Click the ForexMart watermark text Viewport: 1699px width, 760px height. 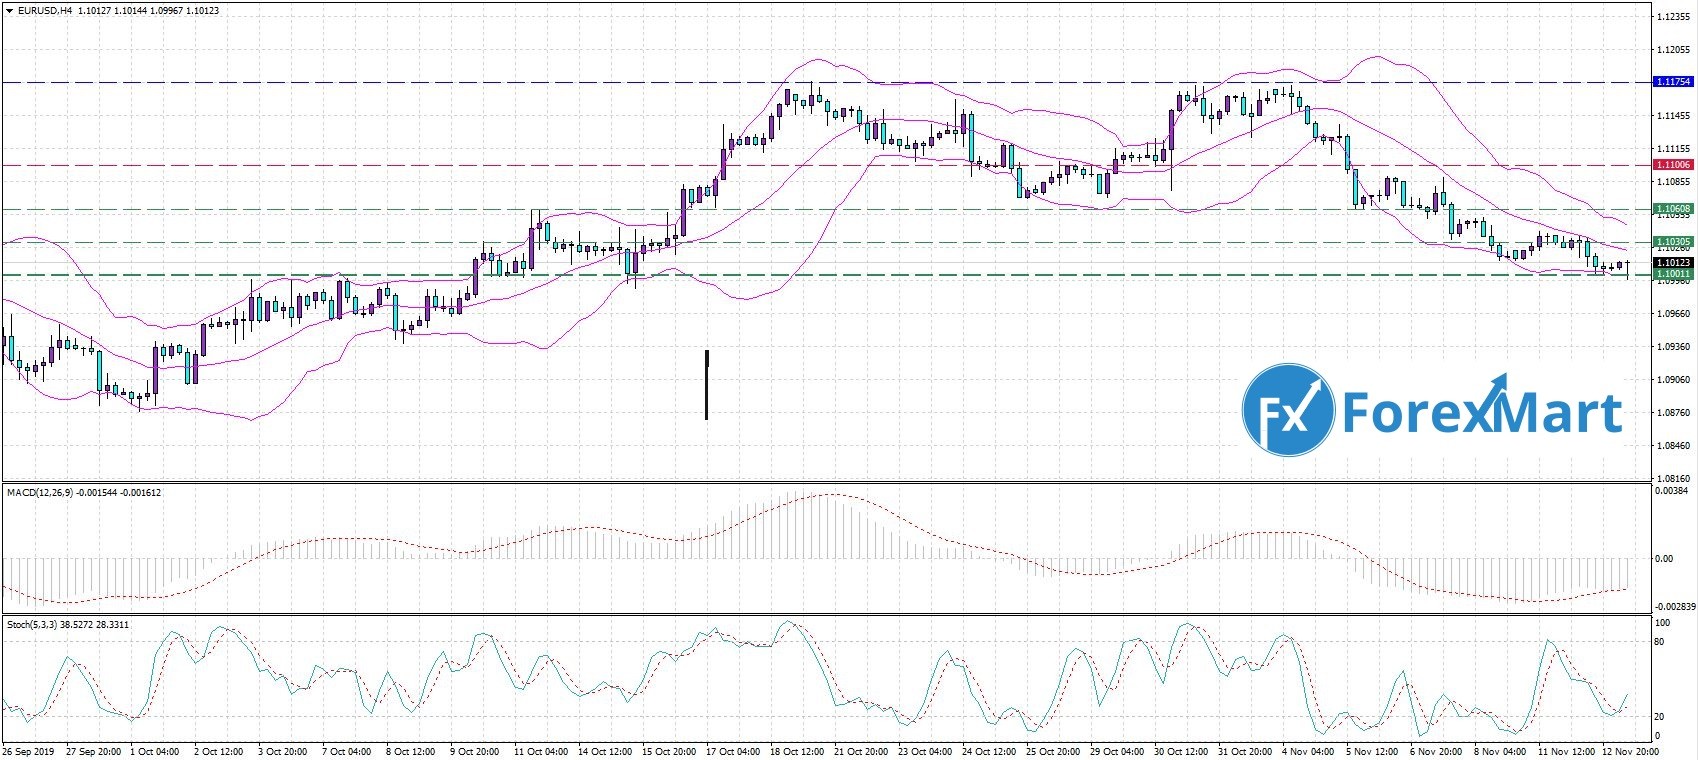[x=1481, y=411]
